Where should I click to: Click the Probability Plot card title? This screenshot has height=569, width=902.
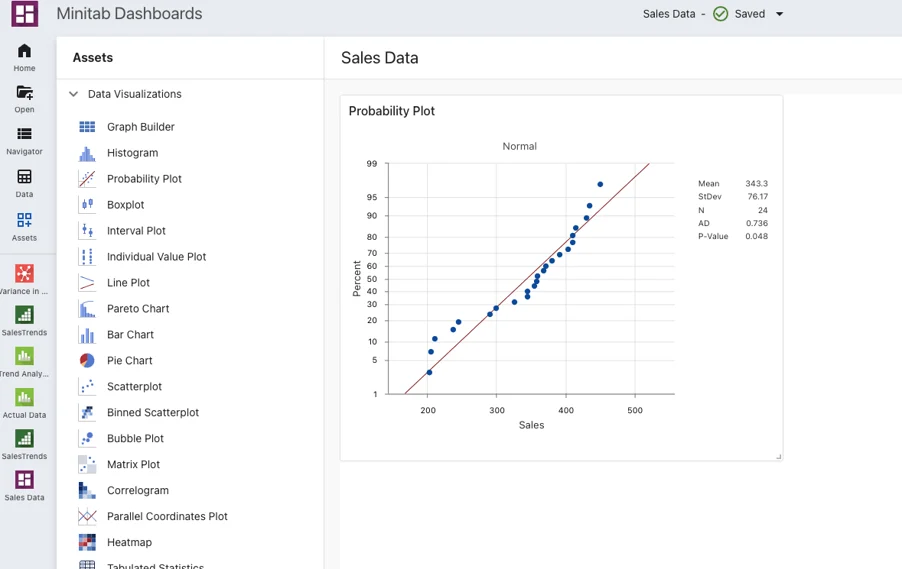click(x=391, y=111)
